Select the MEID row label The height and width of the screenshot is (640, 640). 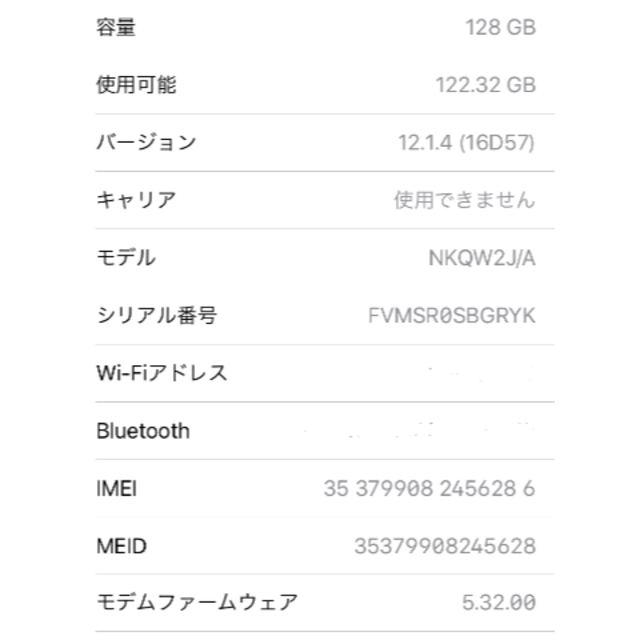point(122,546)
